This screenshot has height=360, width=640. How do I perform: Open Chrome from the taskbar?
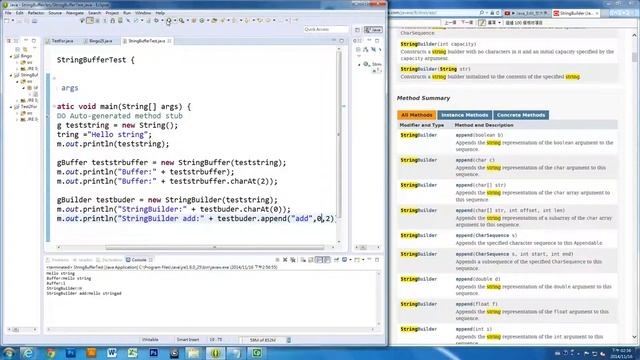[x=51, y=353]
